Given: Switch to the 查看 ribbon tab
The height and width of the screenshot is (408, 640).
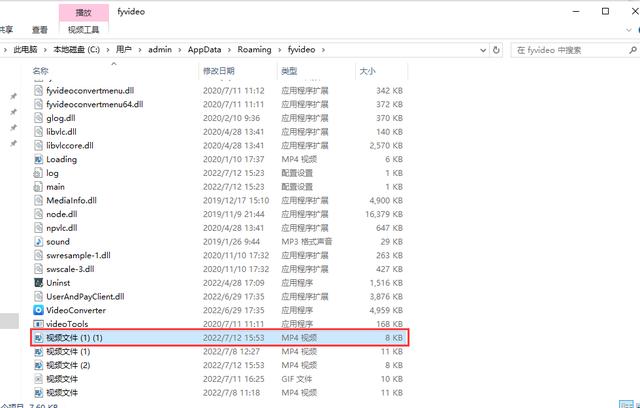Looking at the screenshot, I should point(40,30).
